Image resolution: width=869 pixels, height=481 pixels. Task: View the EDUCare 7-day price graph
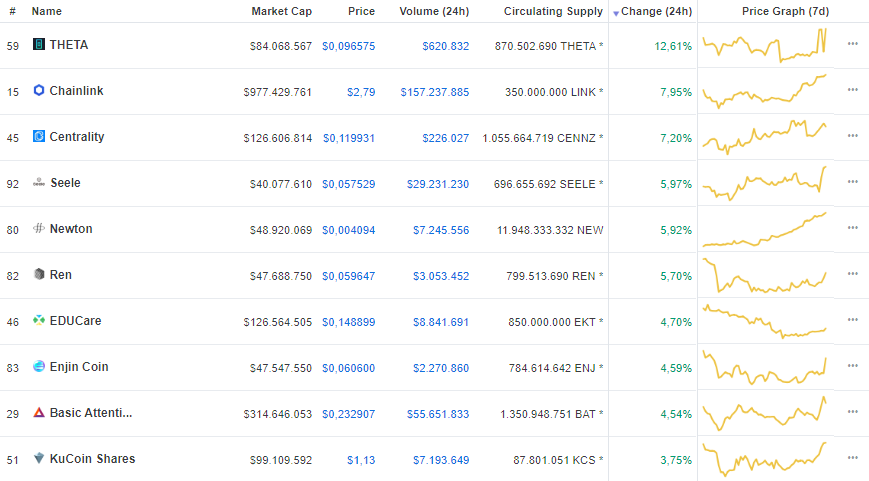(x=765, y=321)
